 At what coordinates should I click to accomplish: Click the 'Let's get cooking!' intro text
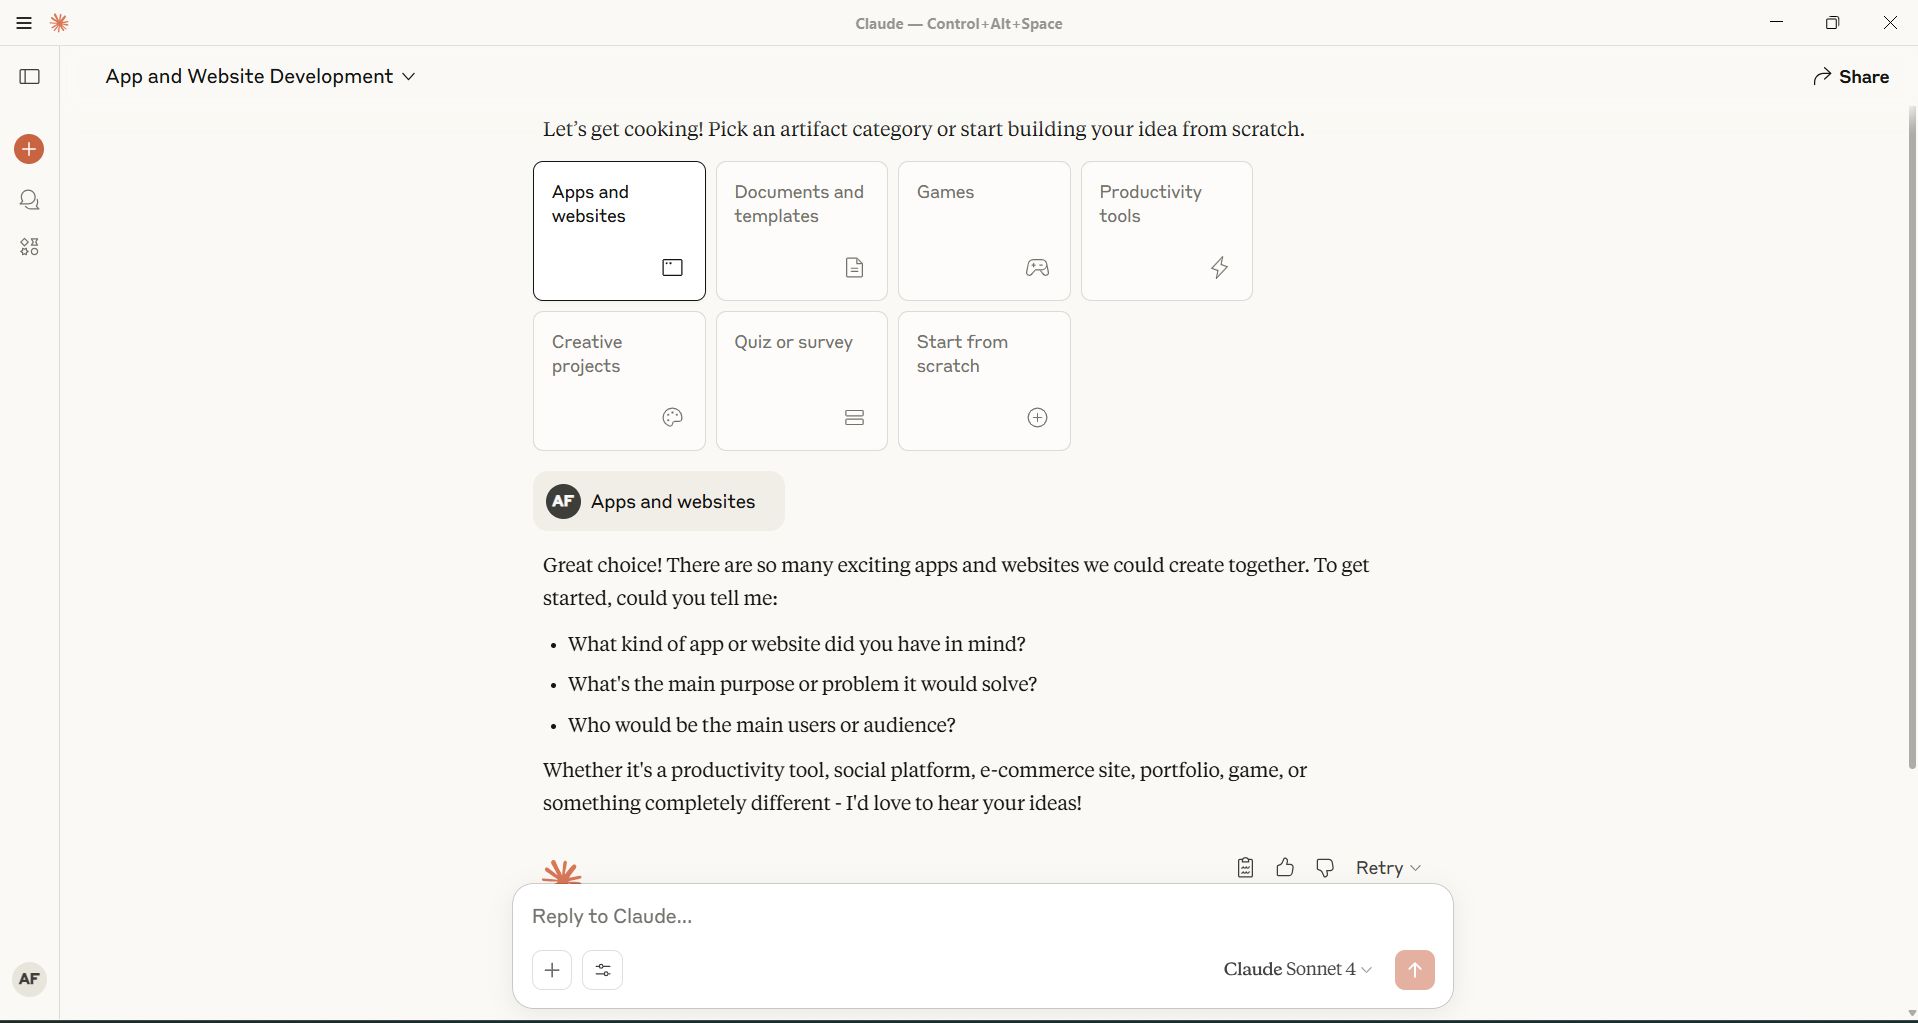[x=923, y=129]
